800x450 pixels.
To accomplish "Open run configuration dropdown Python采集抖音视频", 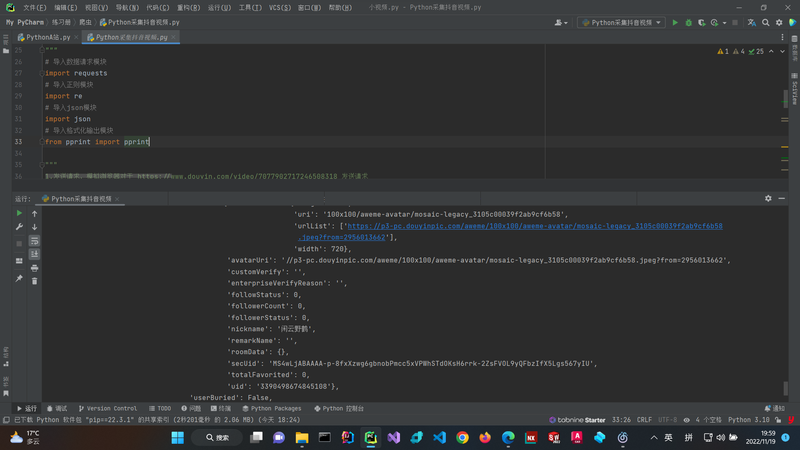I will point(621,22).
